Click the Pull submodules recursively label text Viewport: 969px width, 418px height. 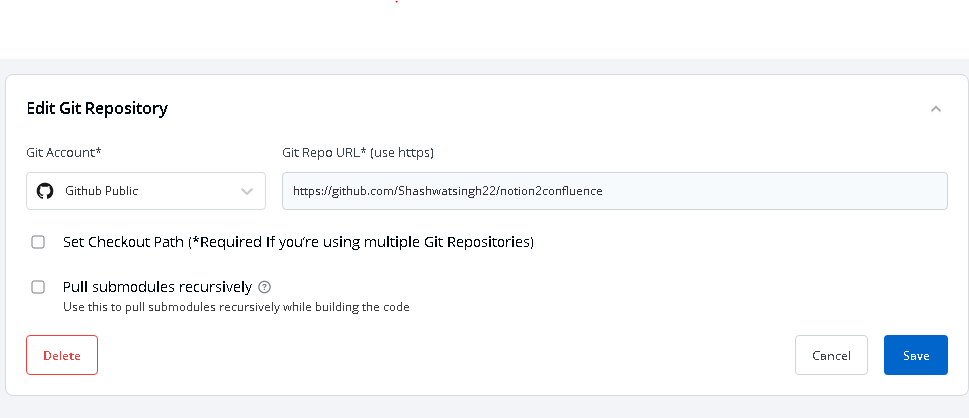(158, 287)
